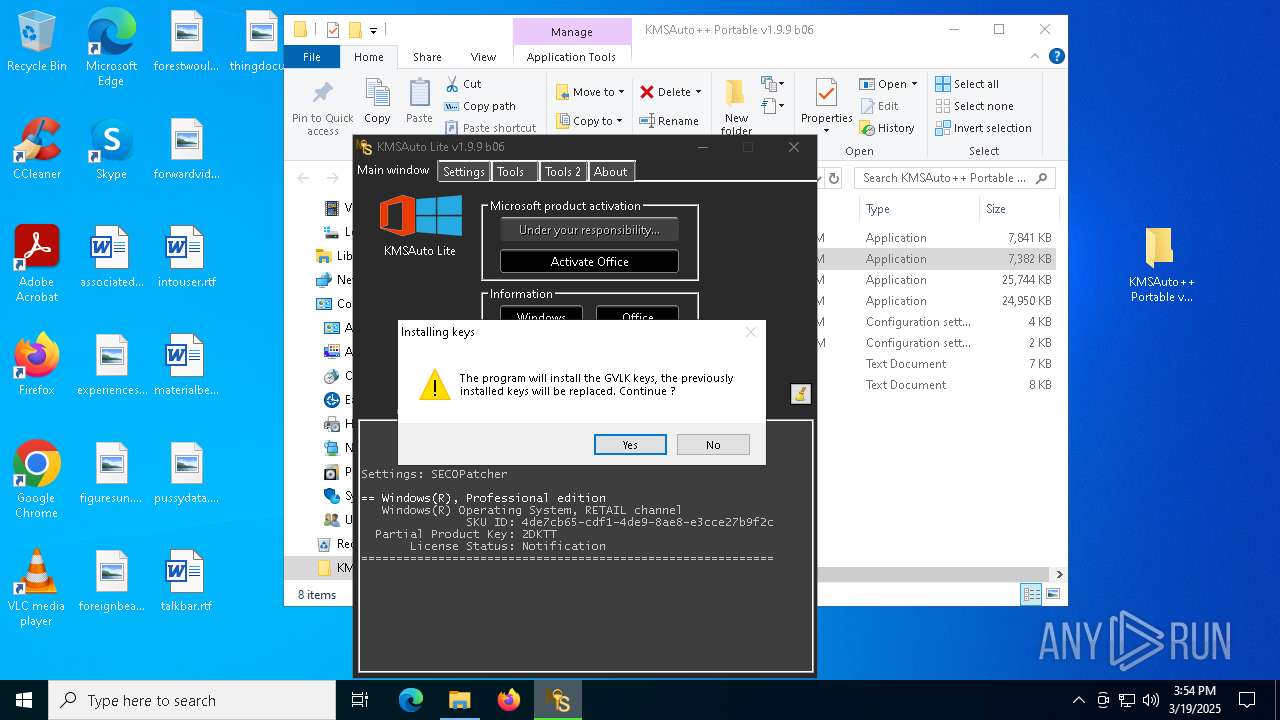Decline key installation with No button

point(713,445)
